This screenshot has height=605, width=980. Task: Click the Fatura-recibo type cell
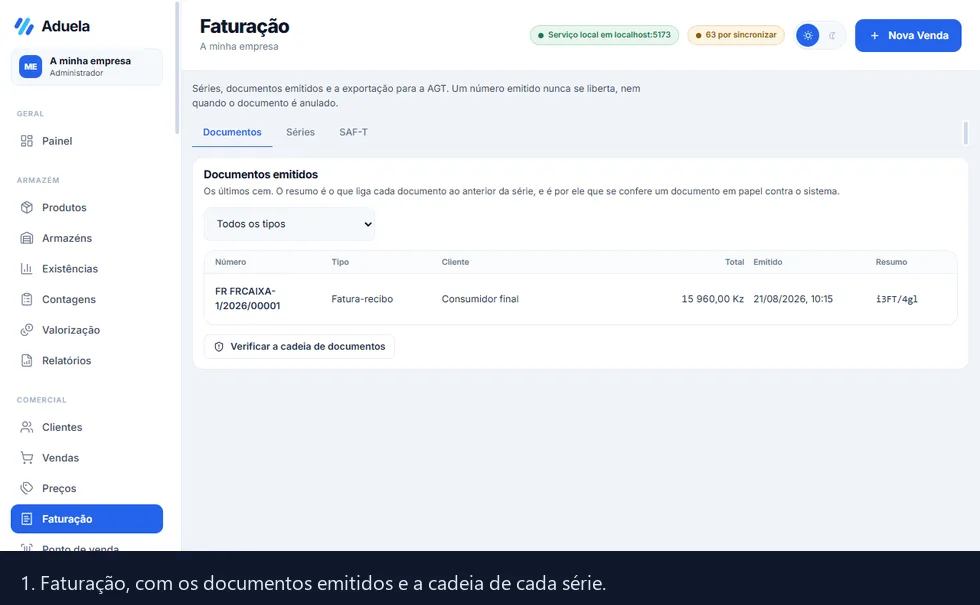click(x=362, y=299)
